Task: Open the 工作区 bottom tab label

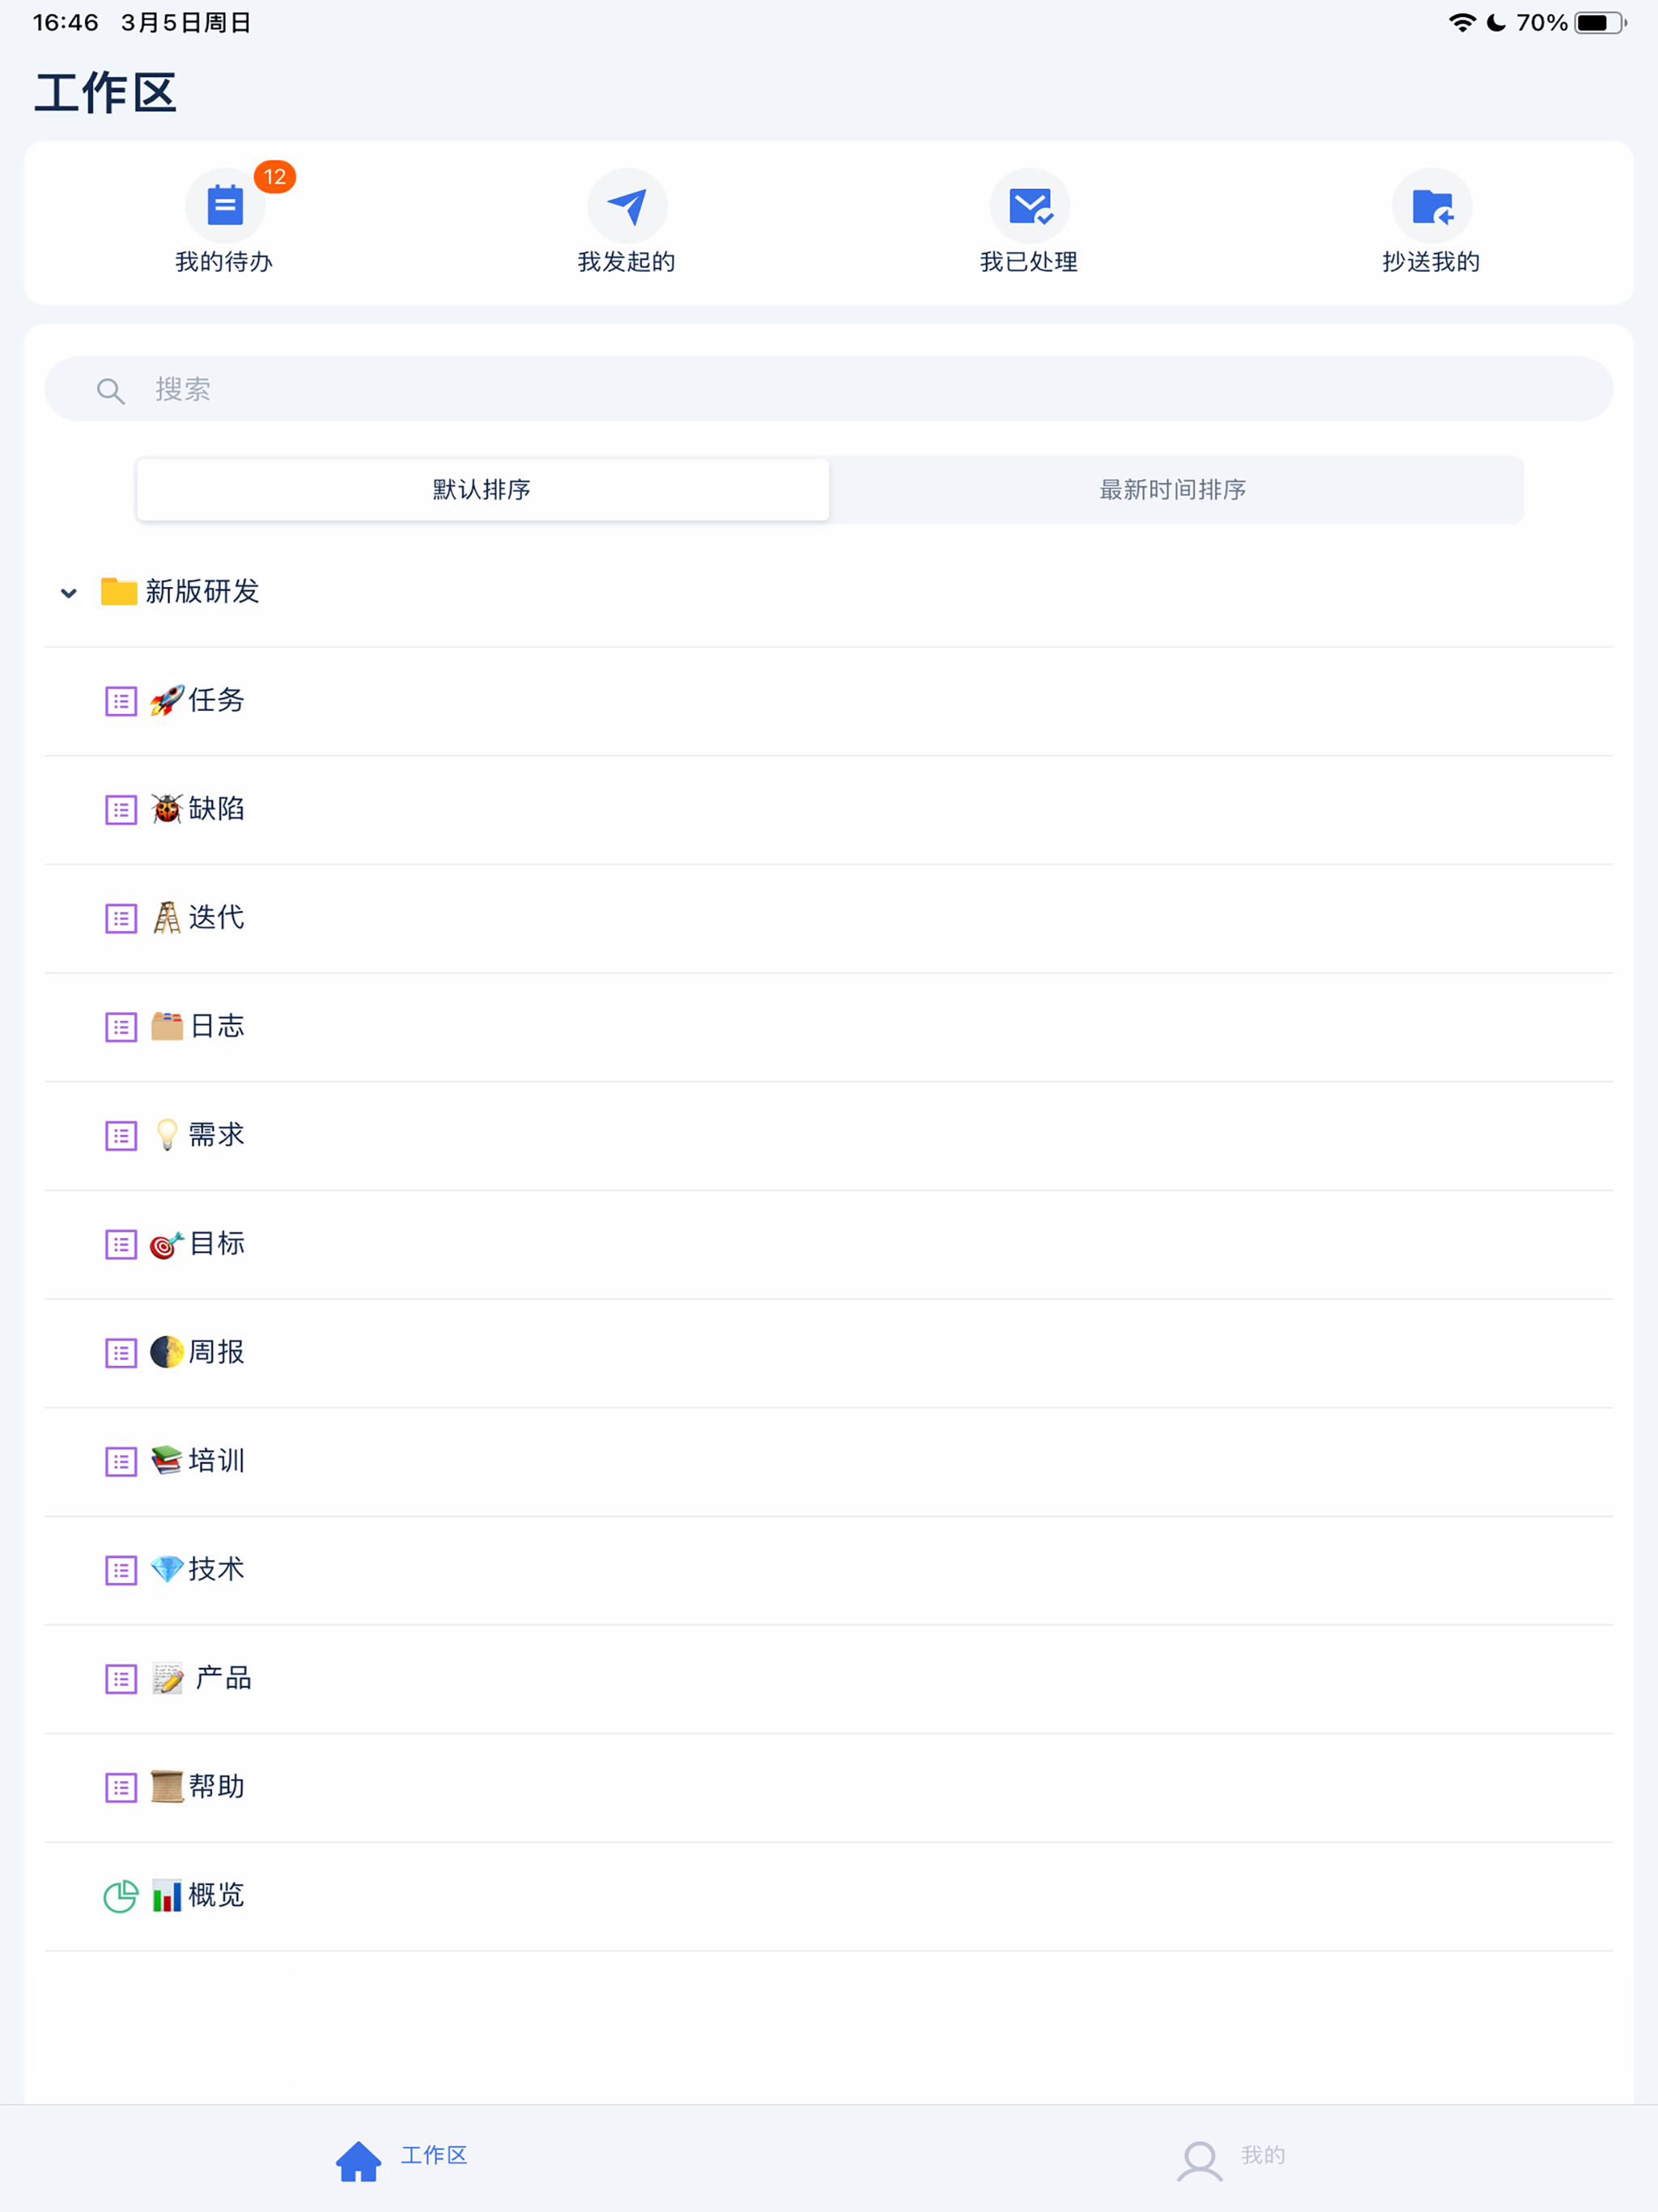Action: 434,2155
